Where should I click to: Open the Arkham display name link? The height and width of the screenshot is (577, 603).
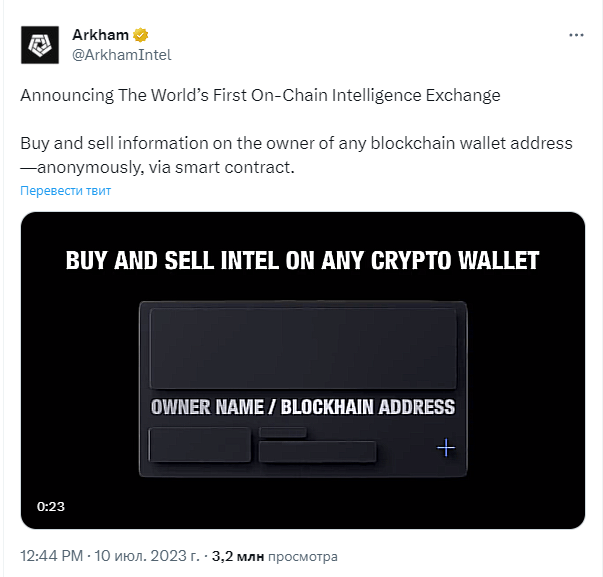tap(100, 35)
